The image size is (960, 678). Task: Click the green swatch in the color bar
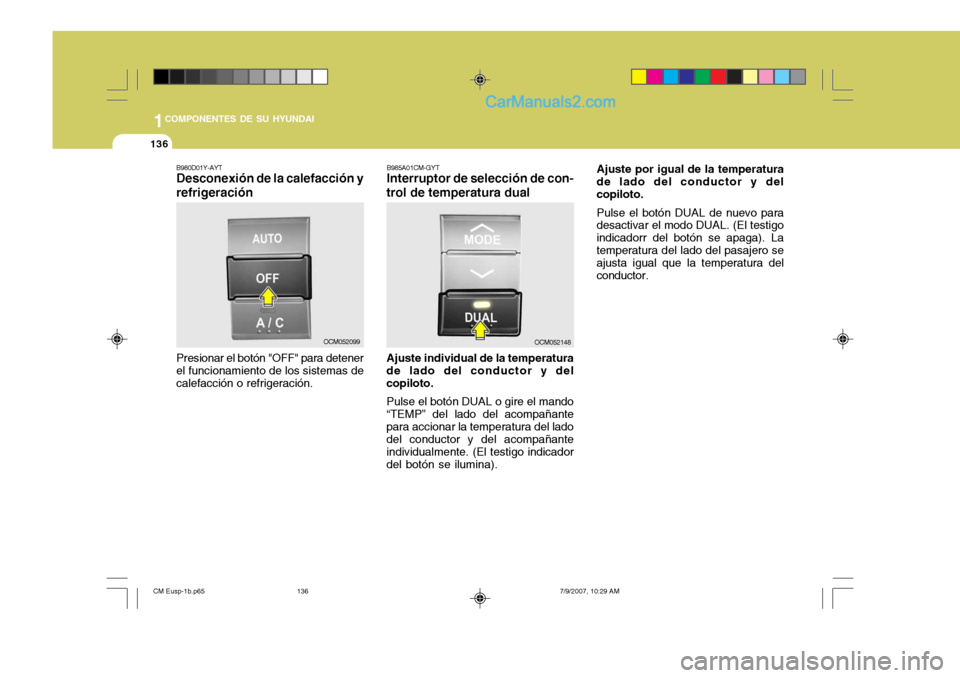[703, 77]
